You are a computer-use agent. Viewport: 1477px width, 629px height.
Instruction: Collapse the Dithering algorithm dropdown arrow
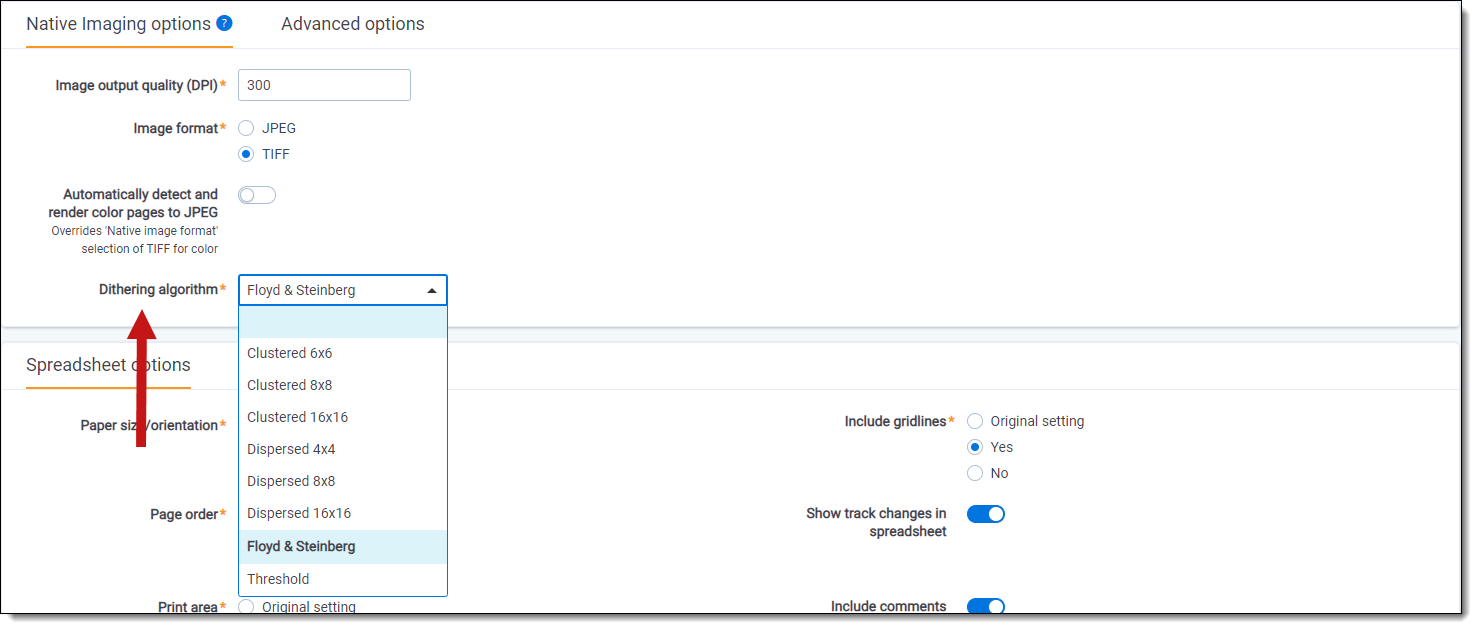coord(432,291)
